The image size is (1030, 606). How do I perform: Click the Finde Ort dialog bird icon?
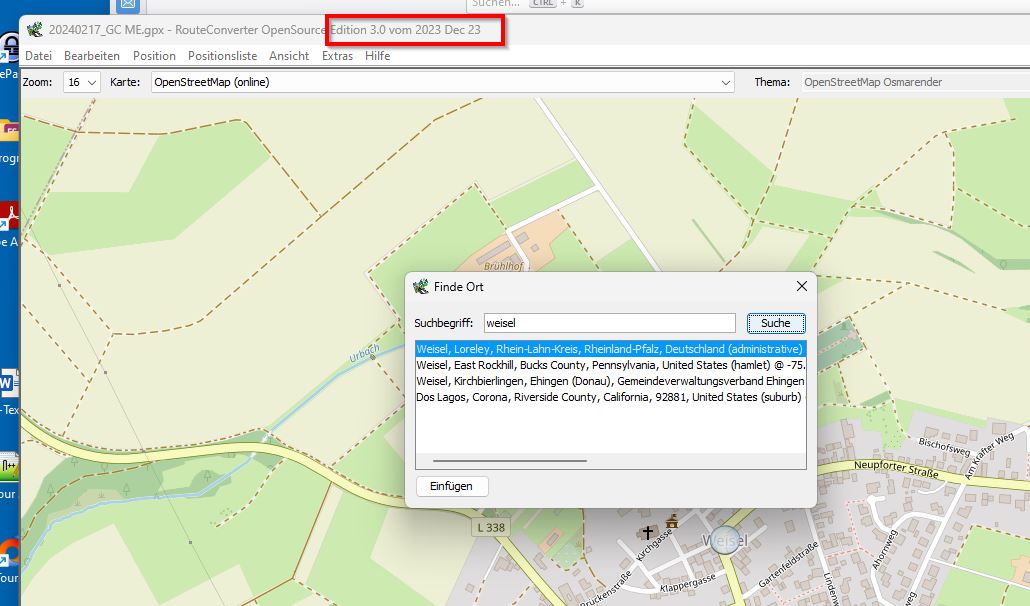pos(421,287)
